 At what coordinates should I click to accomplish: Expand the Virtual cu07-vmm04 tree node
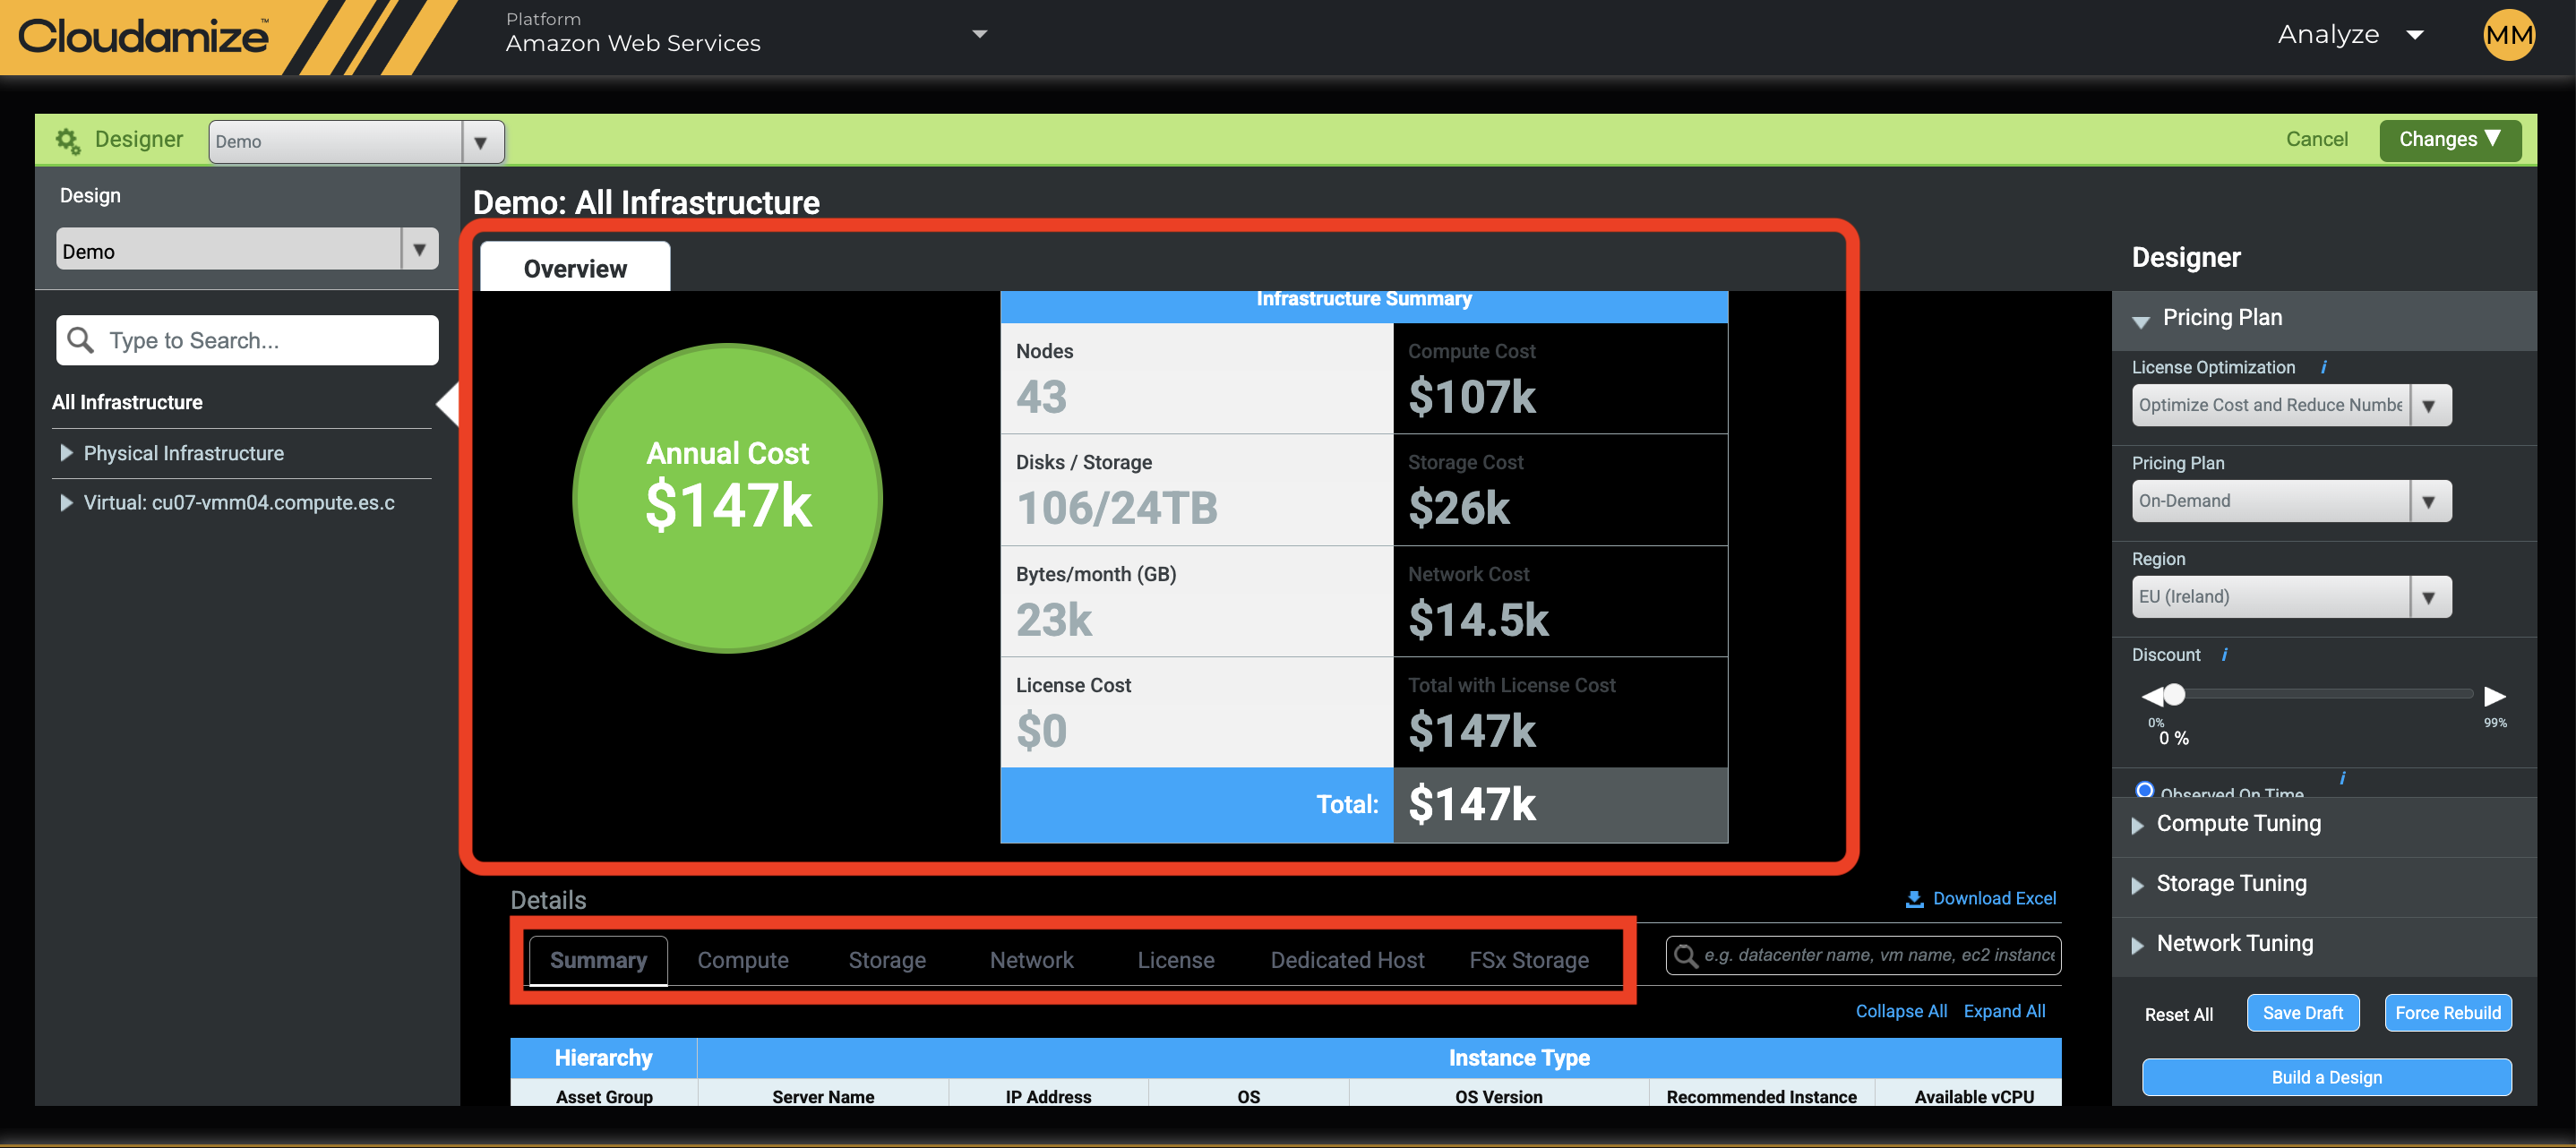(66, 502)
